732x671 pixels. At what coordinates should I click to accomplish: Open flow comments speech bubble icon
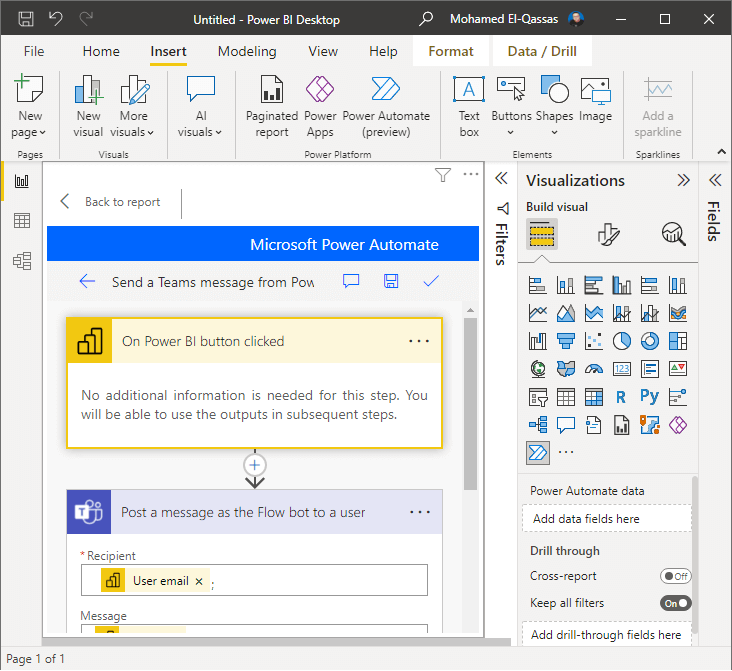click(351, 281)
